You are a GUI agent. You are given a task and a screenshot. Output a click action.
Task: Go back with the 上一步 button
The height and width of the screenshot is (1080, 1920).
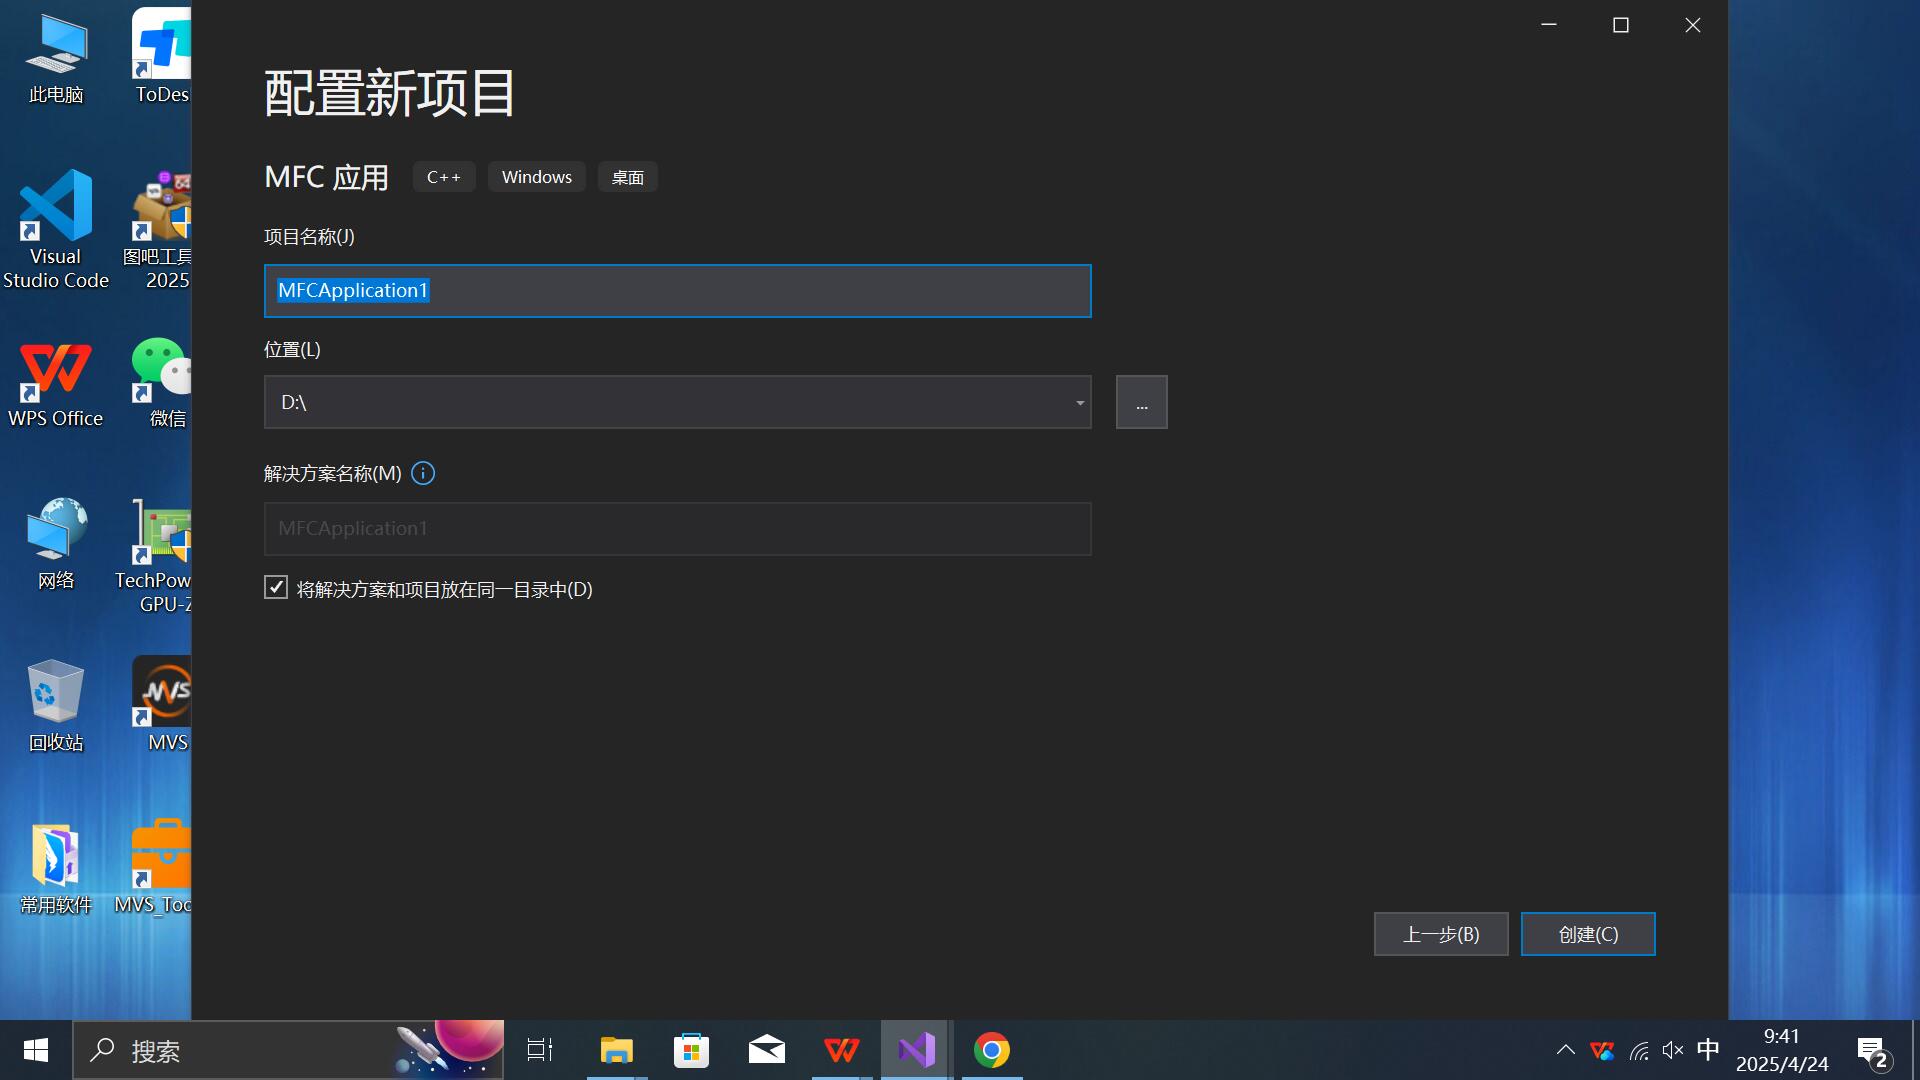point(1440,934)
